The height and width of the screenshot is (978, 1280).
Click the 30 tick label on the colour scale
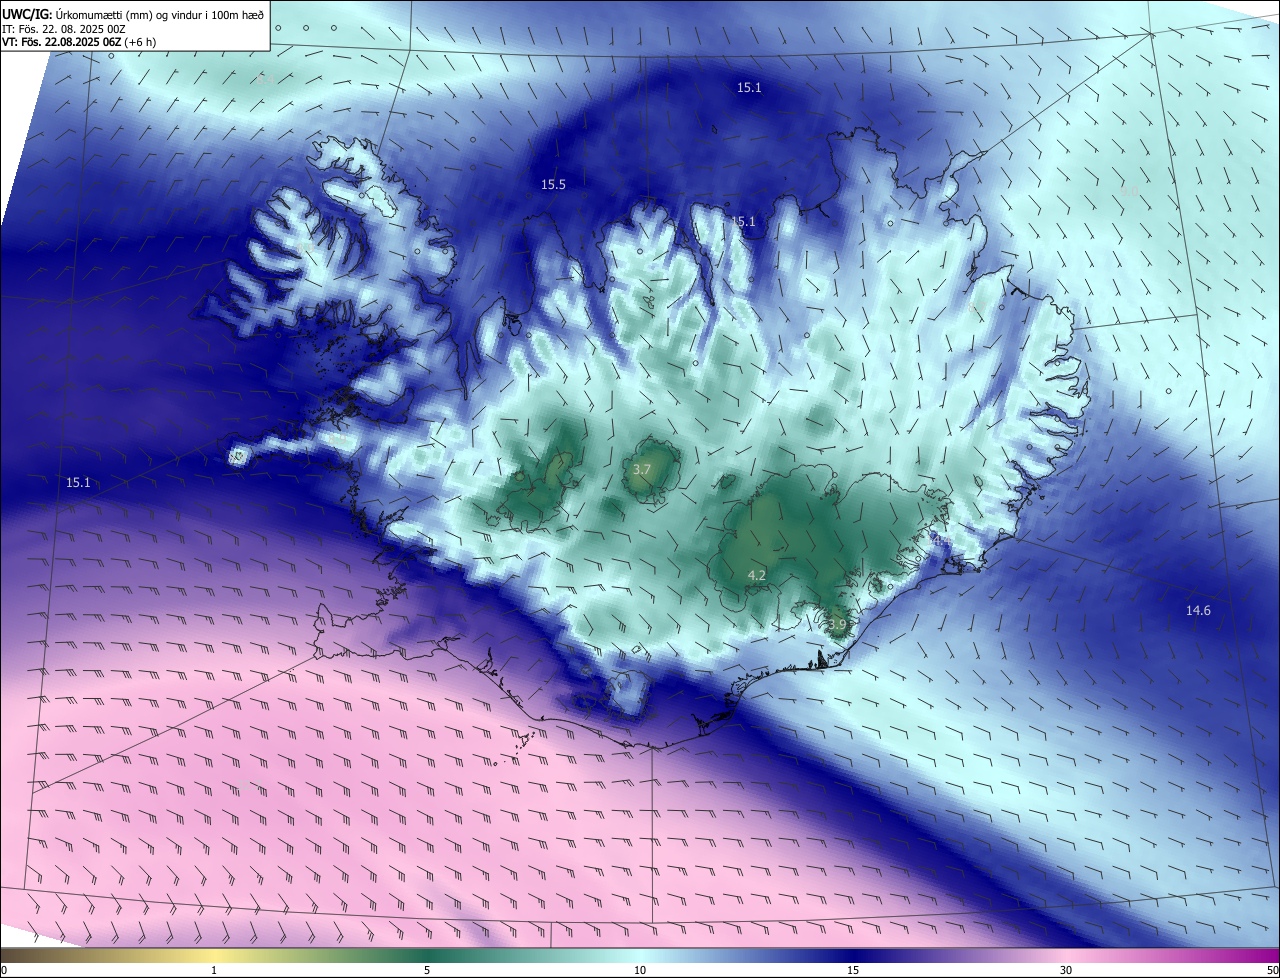pyautogui.click(x=1066, y=970)
